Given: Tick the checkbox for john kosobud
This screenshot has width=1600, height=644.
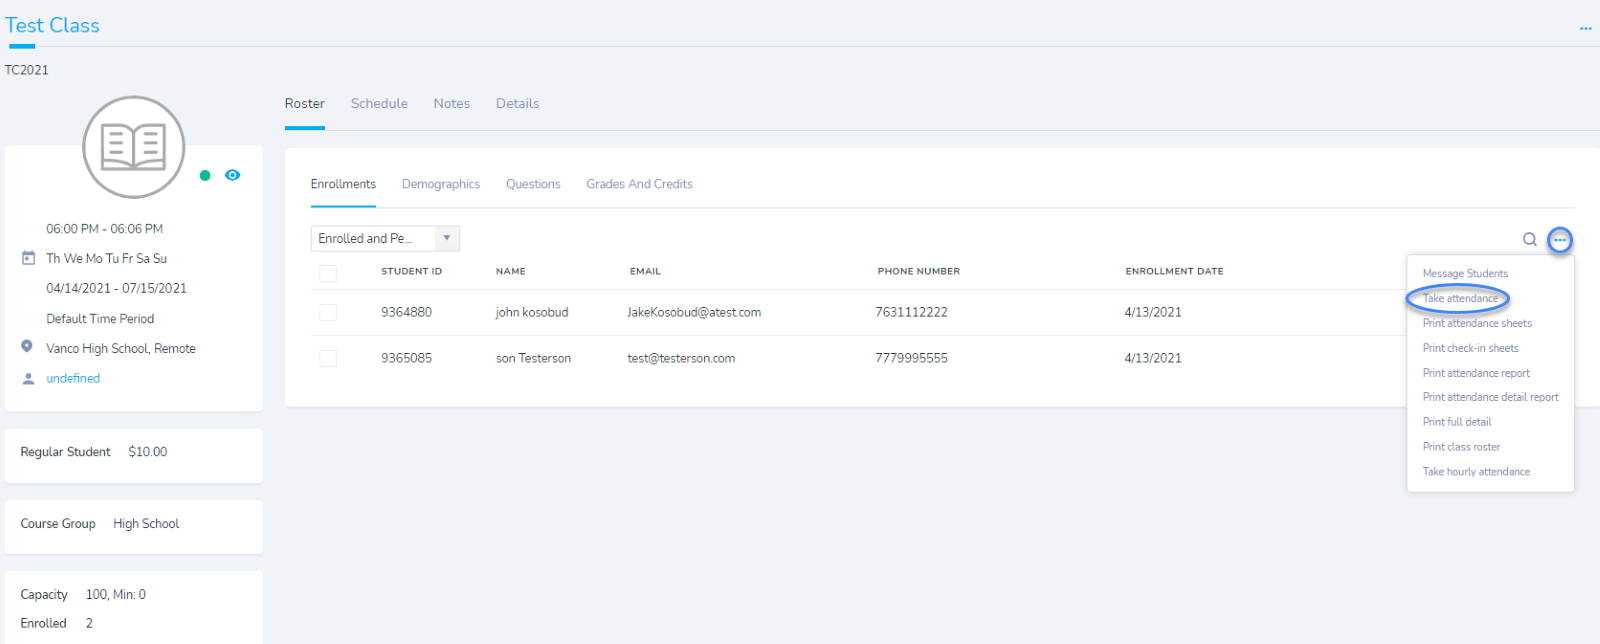Looking at the screenshot, I should [x=328, y=313].
